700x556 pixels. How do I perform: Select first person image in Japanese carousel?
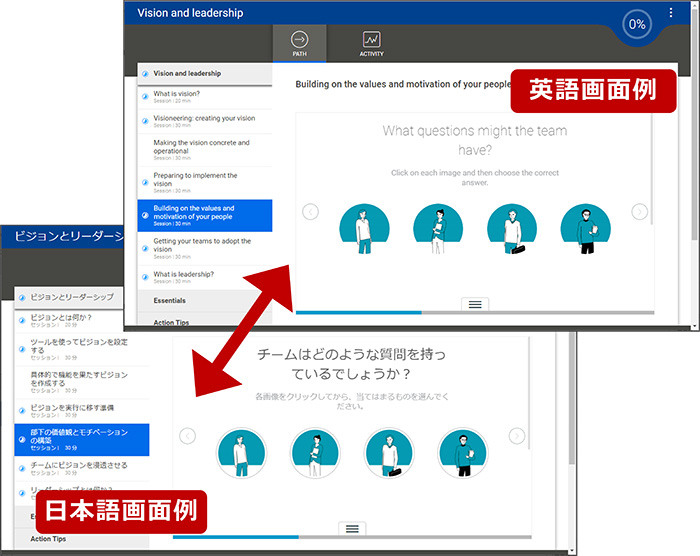(242, 453)
